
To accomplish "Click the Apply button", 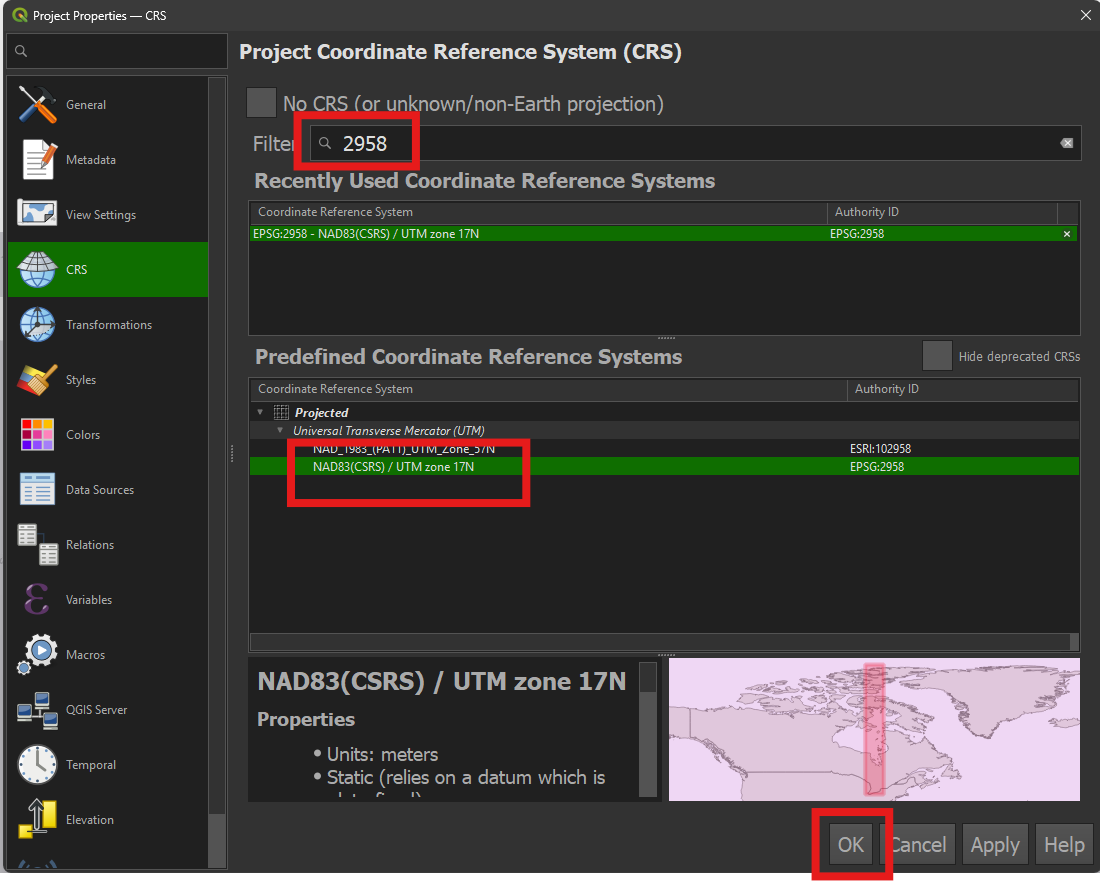I will pyautogui.click(x=995, y=845).
